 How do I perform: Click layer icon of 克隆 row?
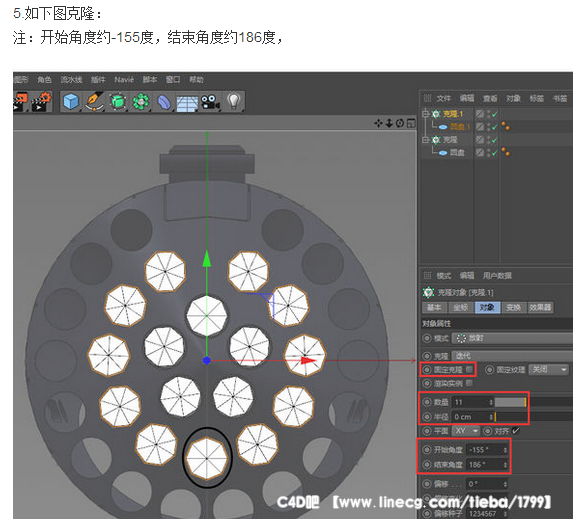(x=479, y=140)
